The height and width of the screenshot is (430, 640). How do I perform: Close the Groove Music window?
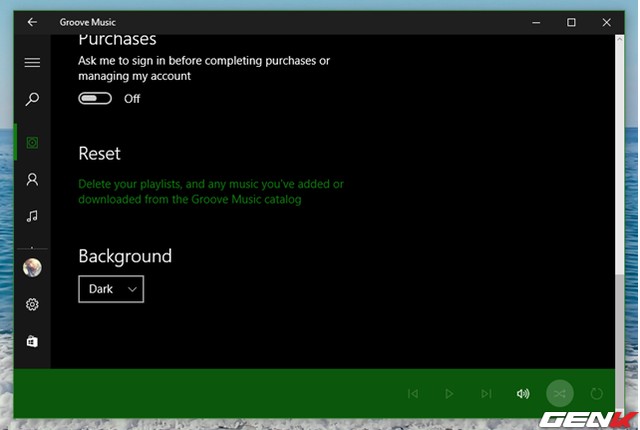coord(607,22)
